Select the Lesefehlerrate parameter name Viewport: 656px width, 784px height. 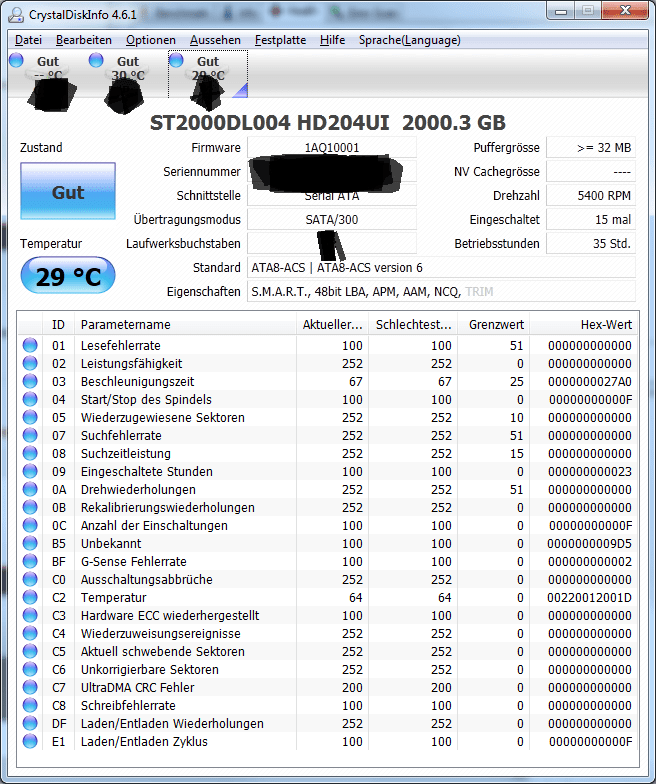[x=120, y=346]
